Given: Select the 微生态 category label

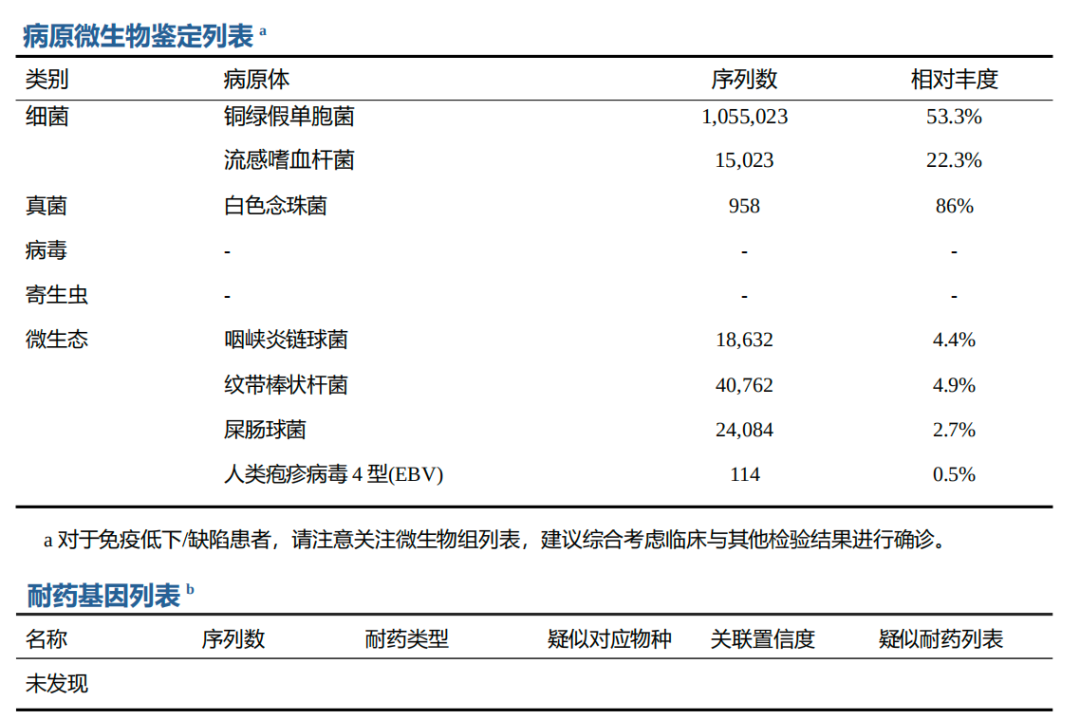Looking at the screenshot, I should click(57, 340).
